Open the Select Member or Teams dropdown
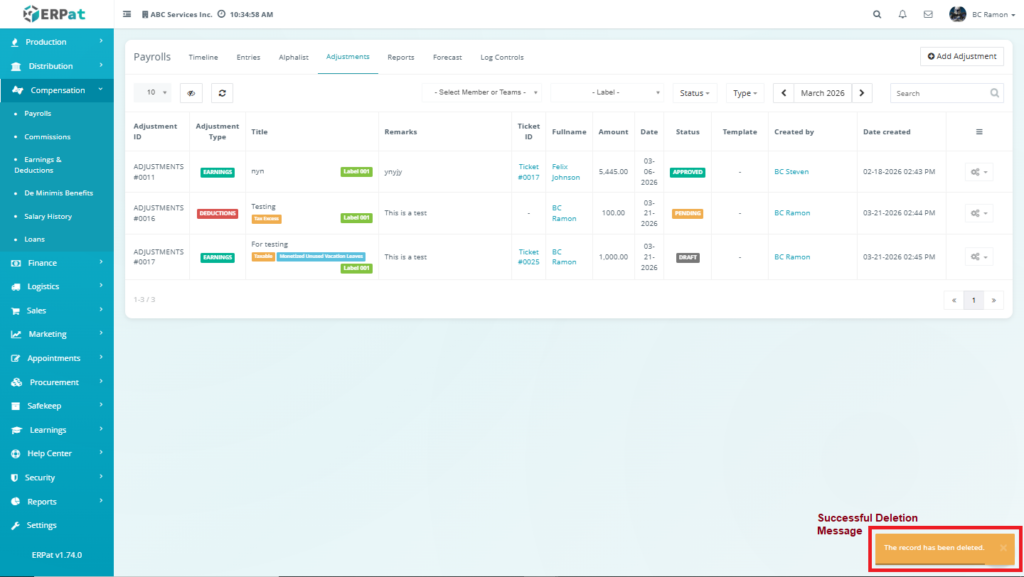 (x=482, y=93)
